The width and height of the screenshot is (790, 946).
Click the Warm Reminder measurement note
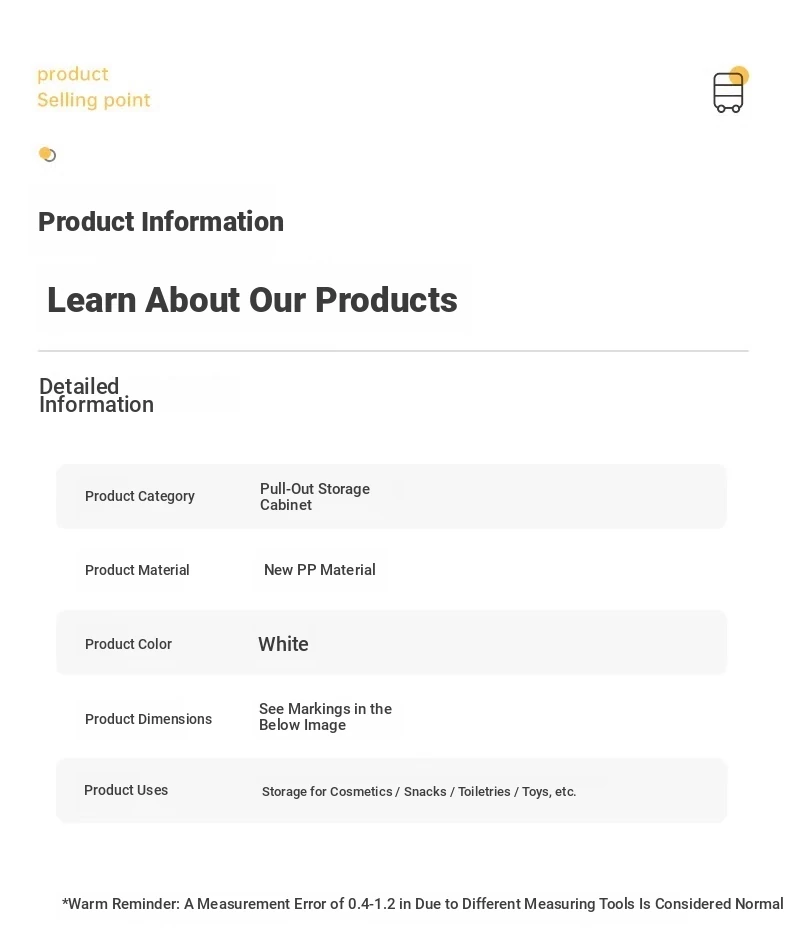(422, 904)
